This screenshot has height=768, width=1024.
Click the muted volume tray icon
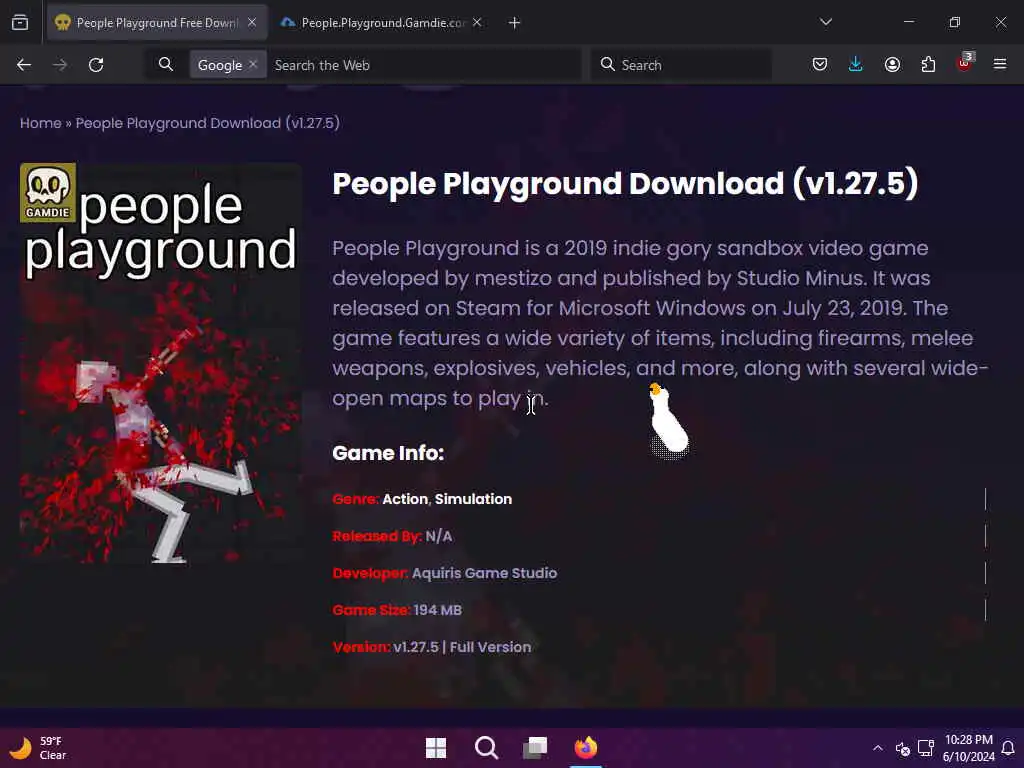point(903,748)
